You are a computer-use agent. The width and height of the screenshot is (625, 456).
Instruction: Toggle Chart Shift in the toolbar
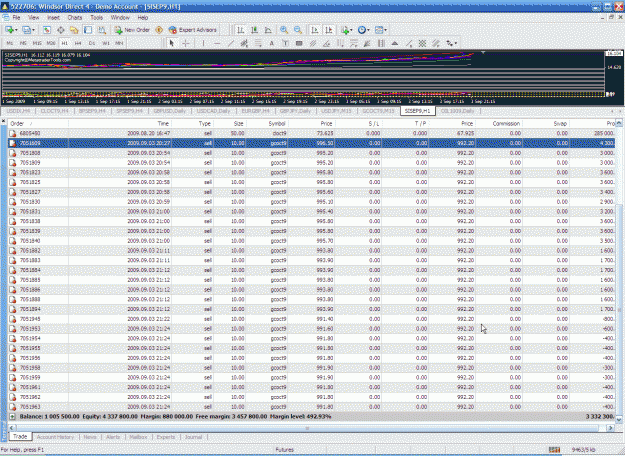[329, 30]
